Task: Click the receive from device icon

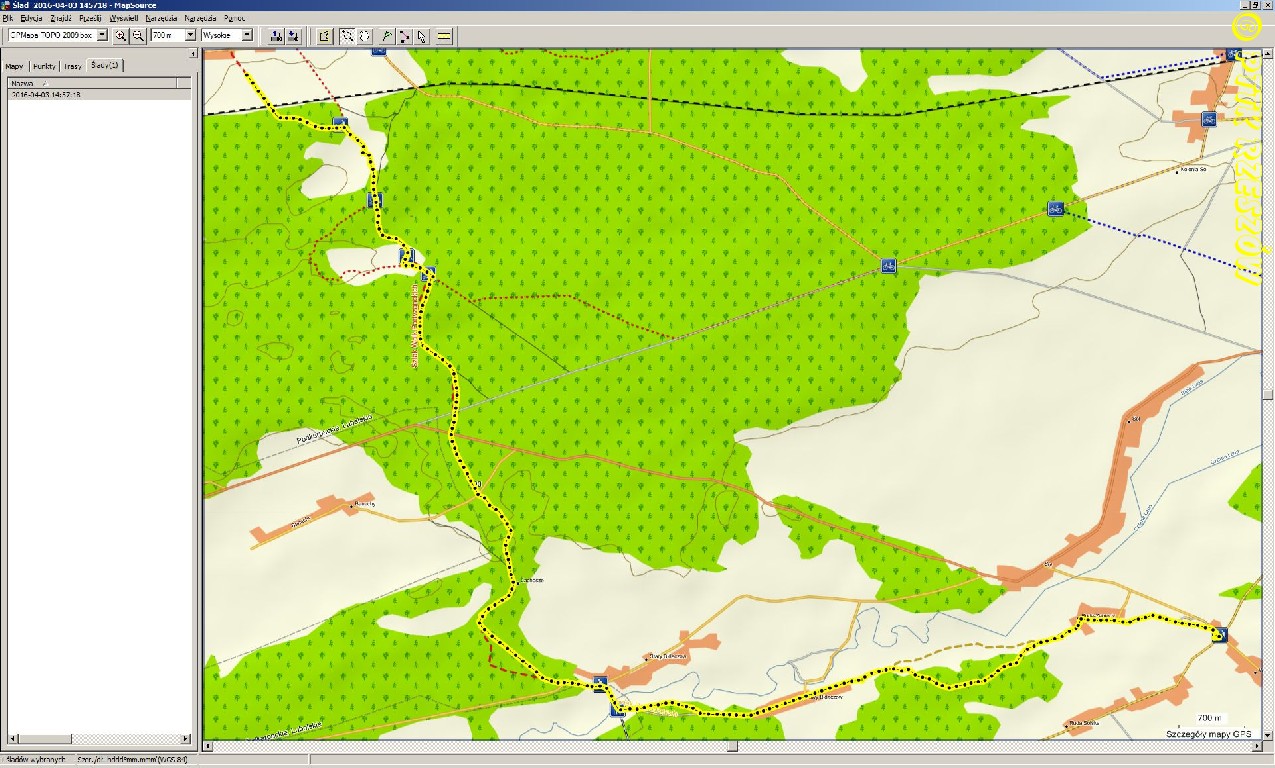Action: coord(293,36)
